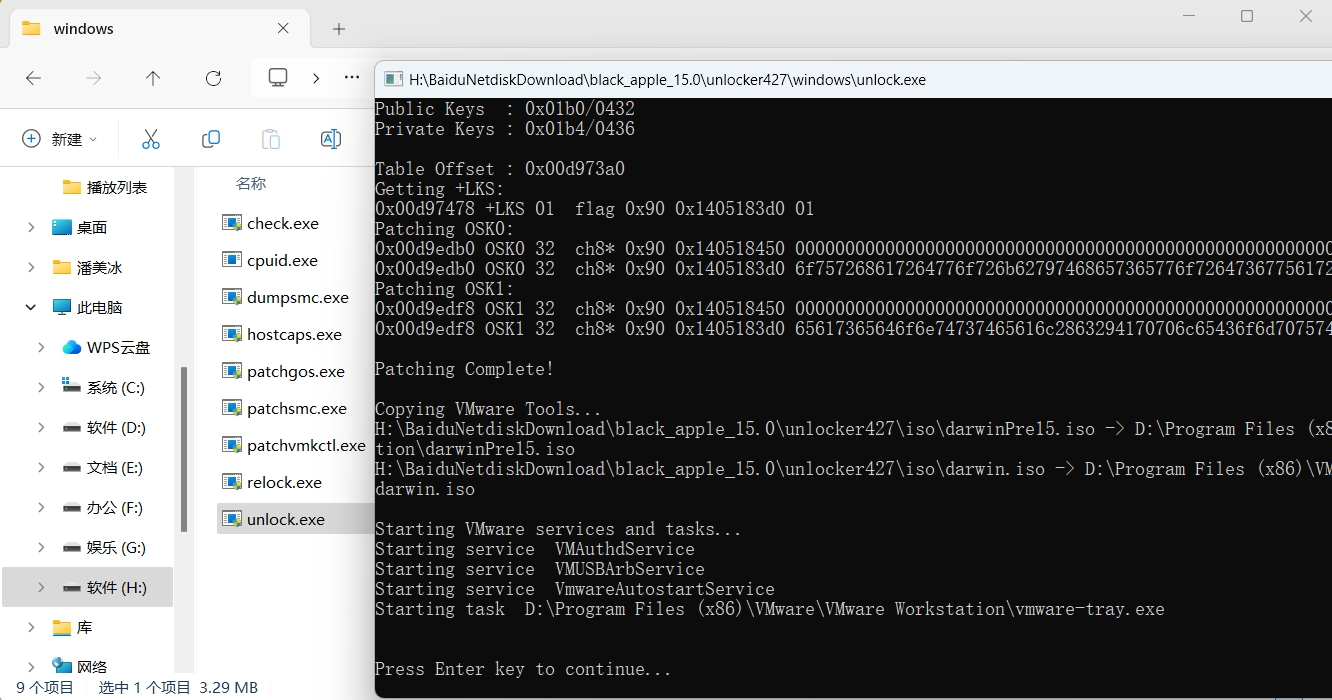Select the 潘美冰 user folder
Viewport: 1332px width, 700px height.
coord(87,267)
